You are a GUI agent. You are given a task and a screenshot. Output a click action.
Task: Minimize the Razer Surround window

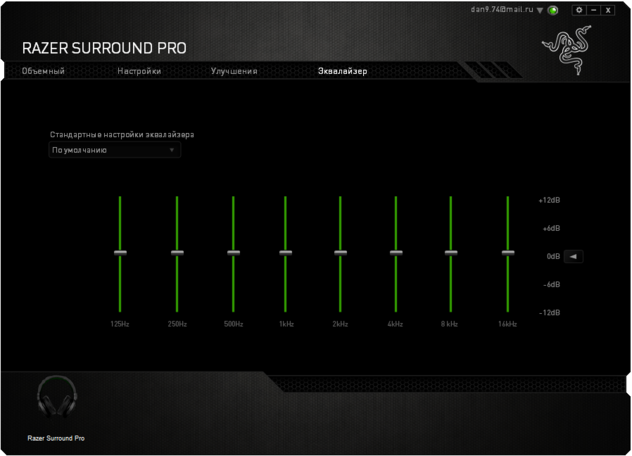(x=593, y=10)
